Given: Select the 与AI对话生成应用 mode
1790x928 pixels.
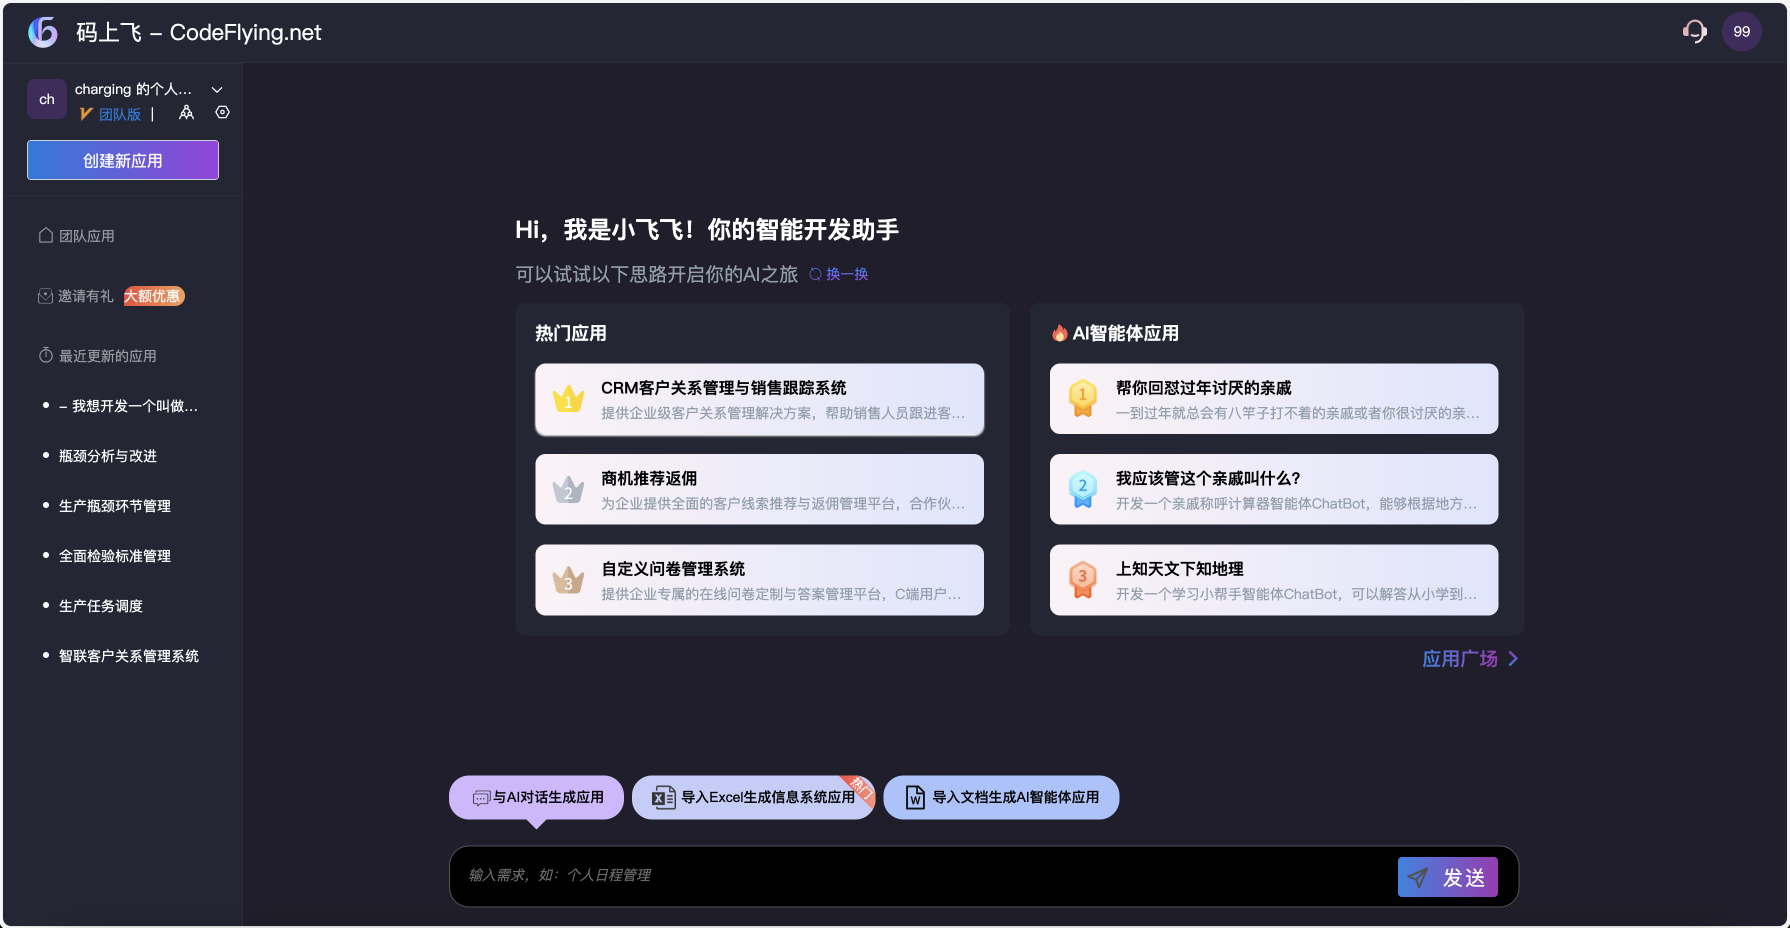Looking at the screenshot, I should [536, 797].
